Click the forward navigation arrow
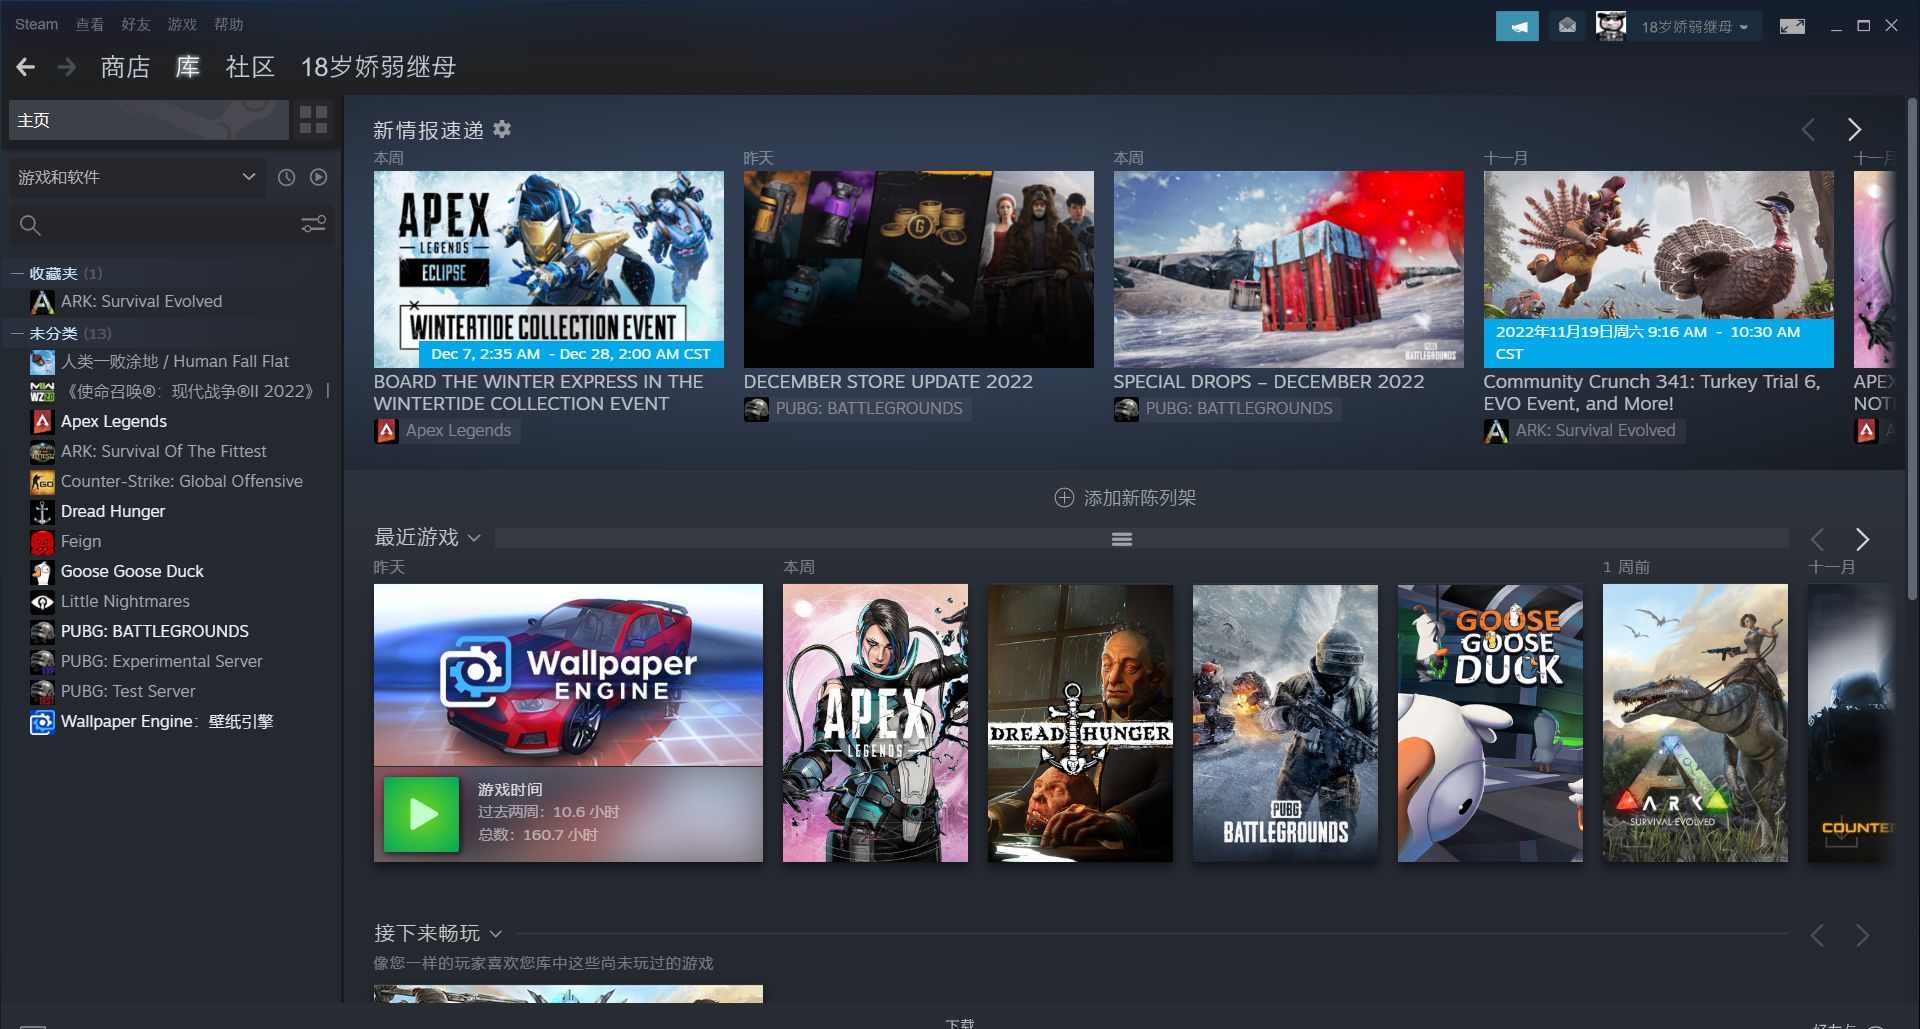 pyautogui.click(x=67, y=67)
